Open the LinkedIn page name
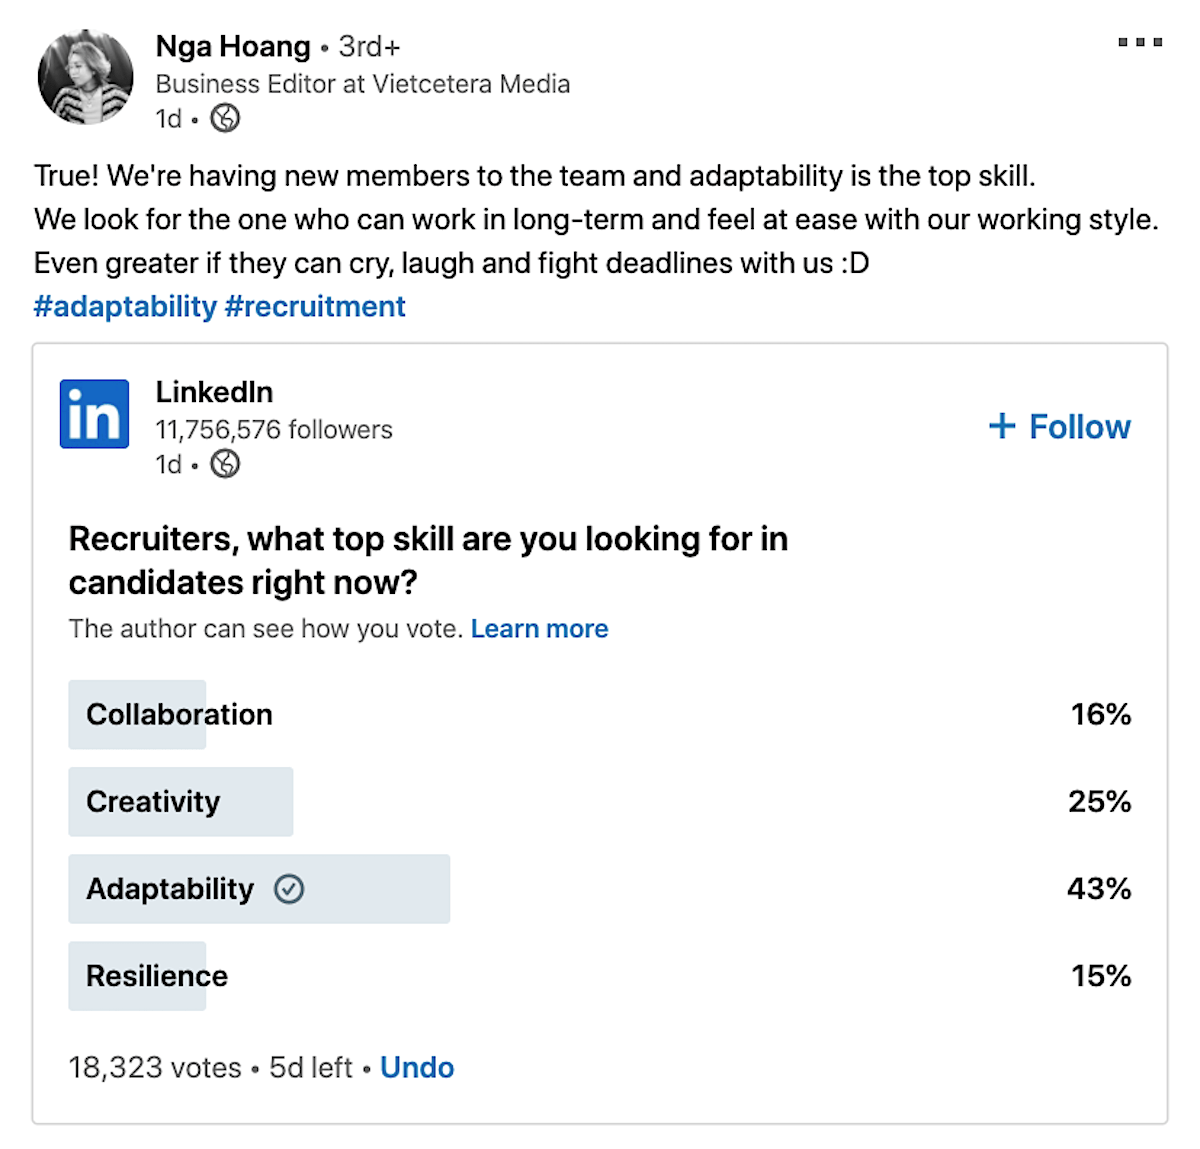The image size is (1200, 1149). point(214,392)
